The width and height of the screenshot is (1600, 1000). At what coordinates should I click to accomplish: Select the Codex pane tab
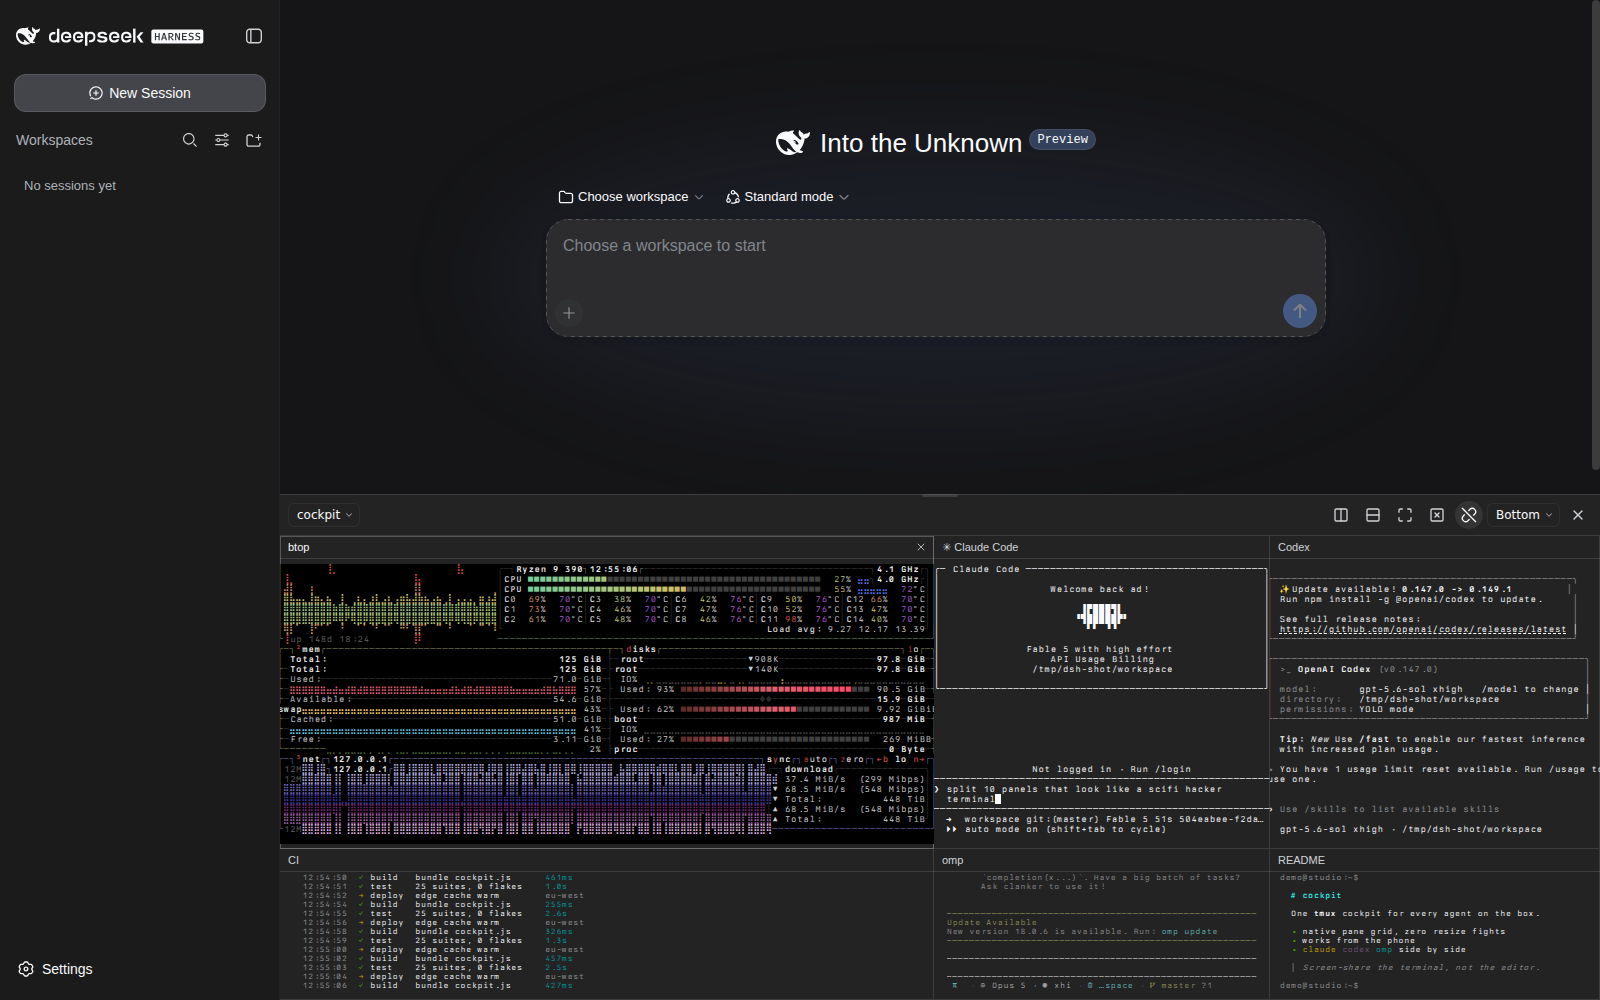[x=1294, y=547]
